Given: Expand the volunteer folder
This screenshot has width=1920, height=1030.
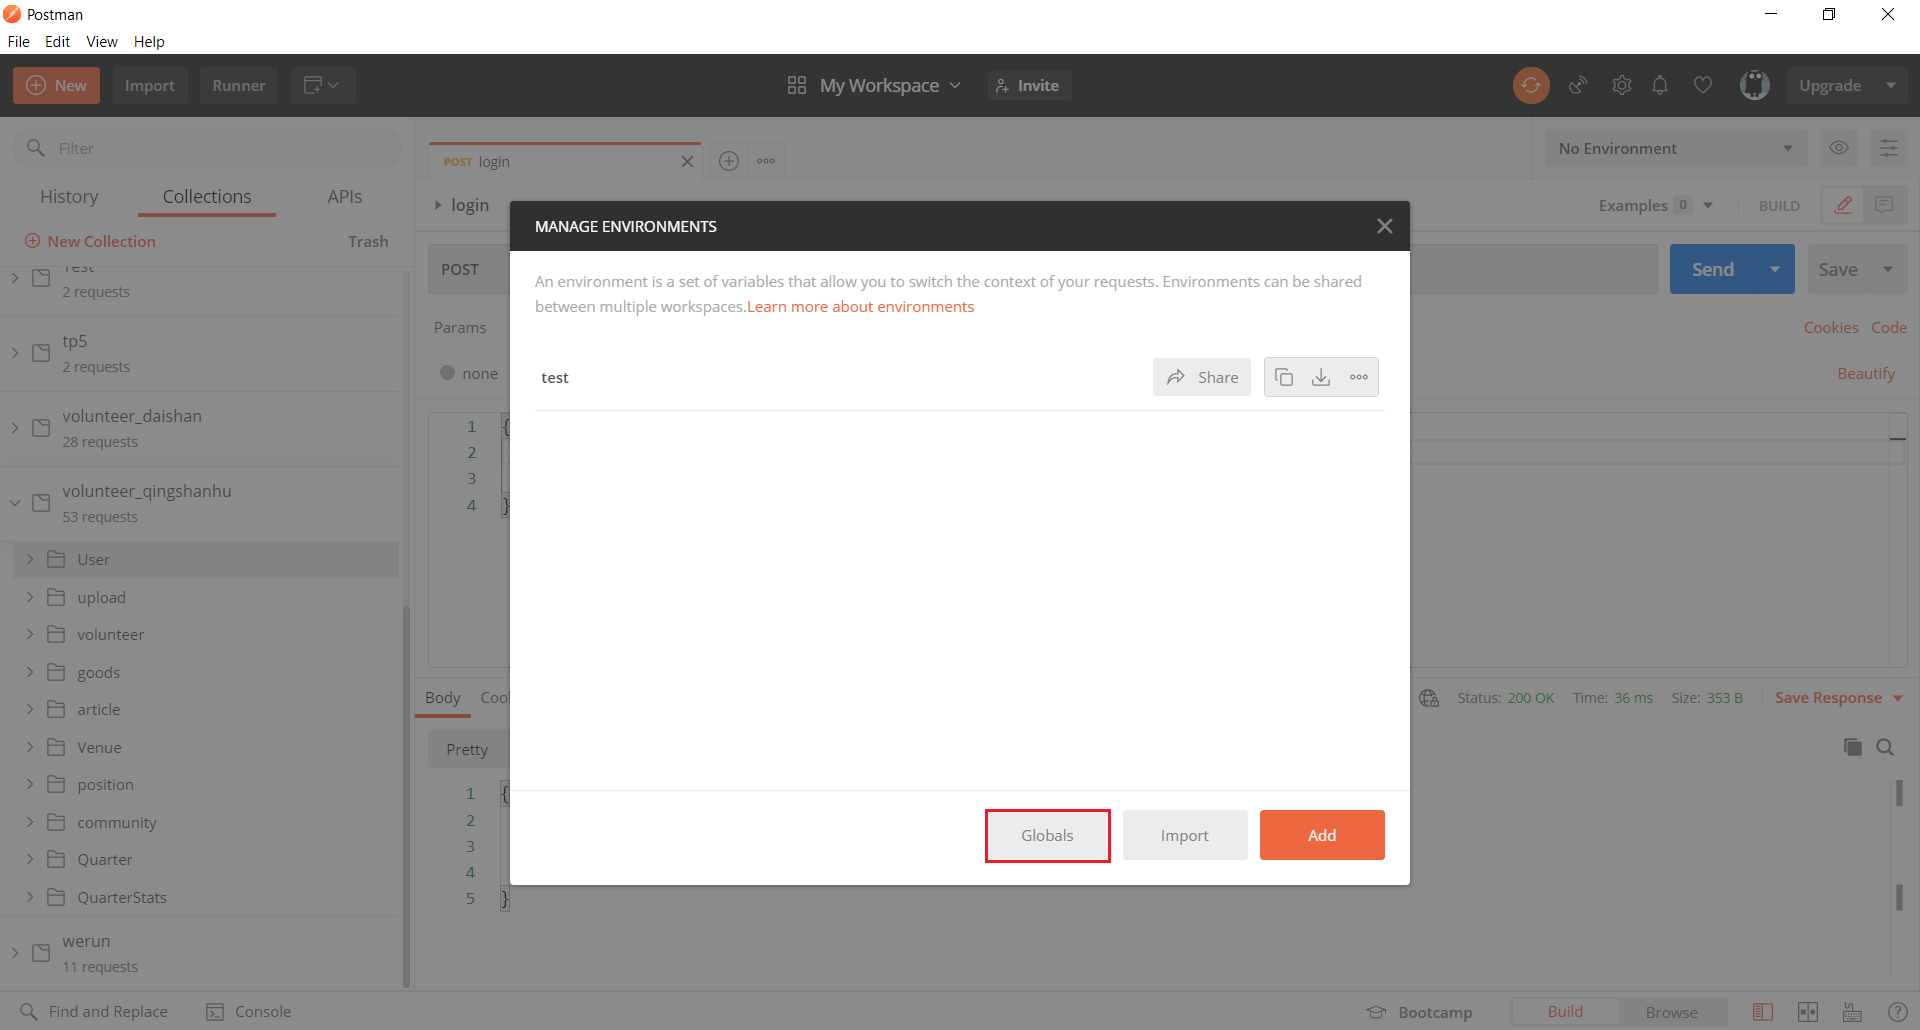Looking at the screenshot, I should click(x=30, y=634).
